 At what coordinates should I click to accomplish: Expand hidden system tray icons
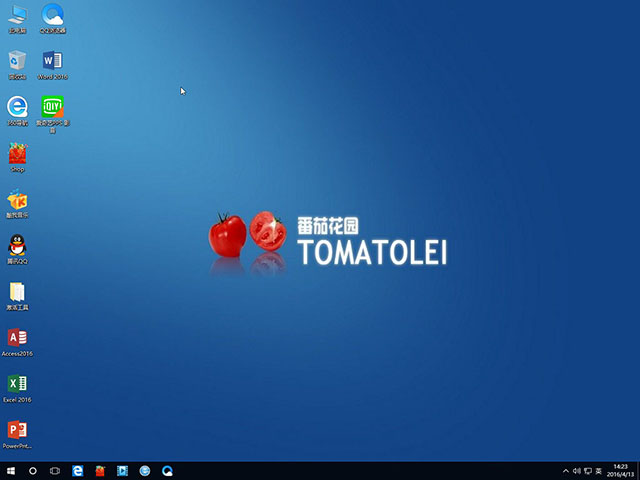[566, 471]
